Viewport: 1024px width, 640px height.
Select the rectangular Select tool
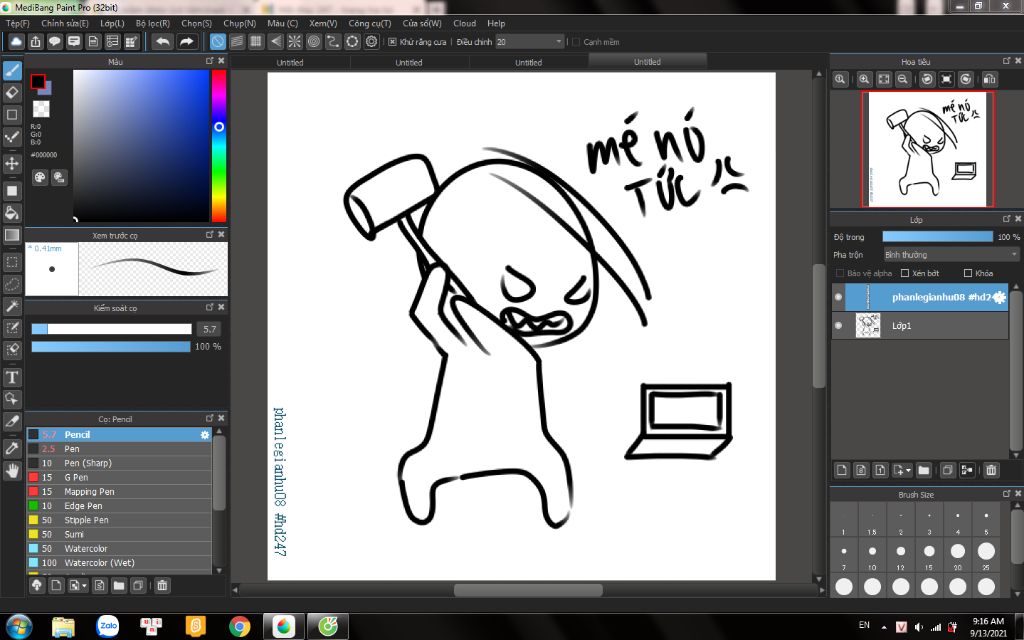[x=12, y=263]
